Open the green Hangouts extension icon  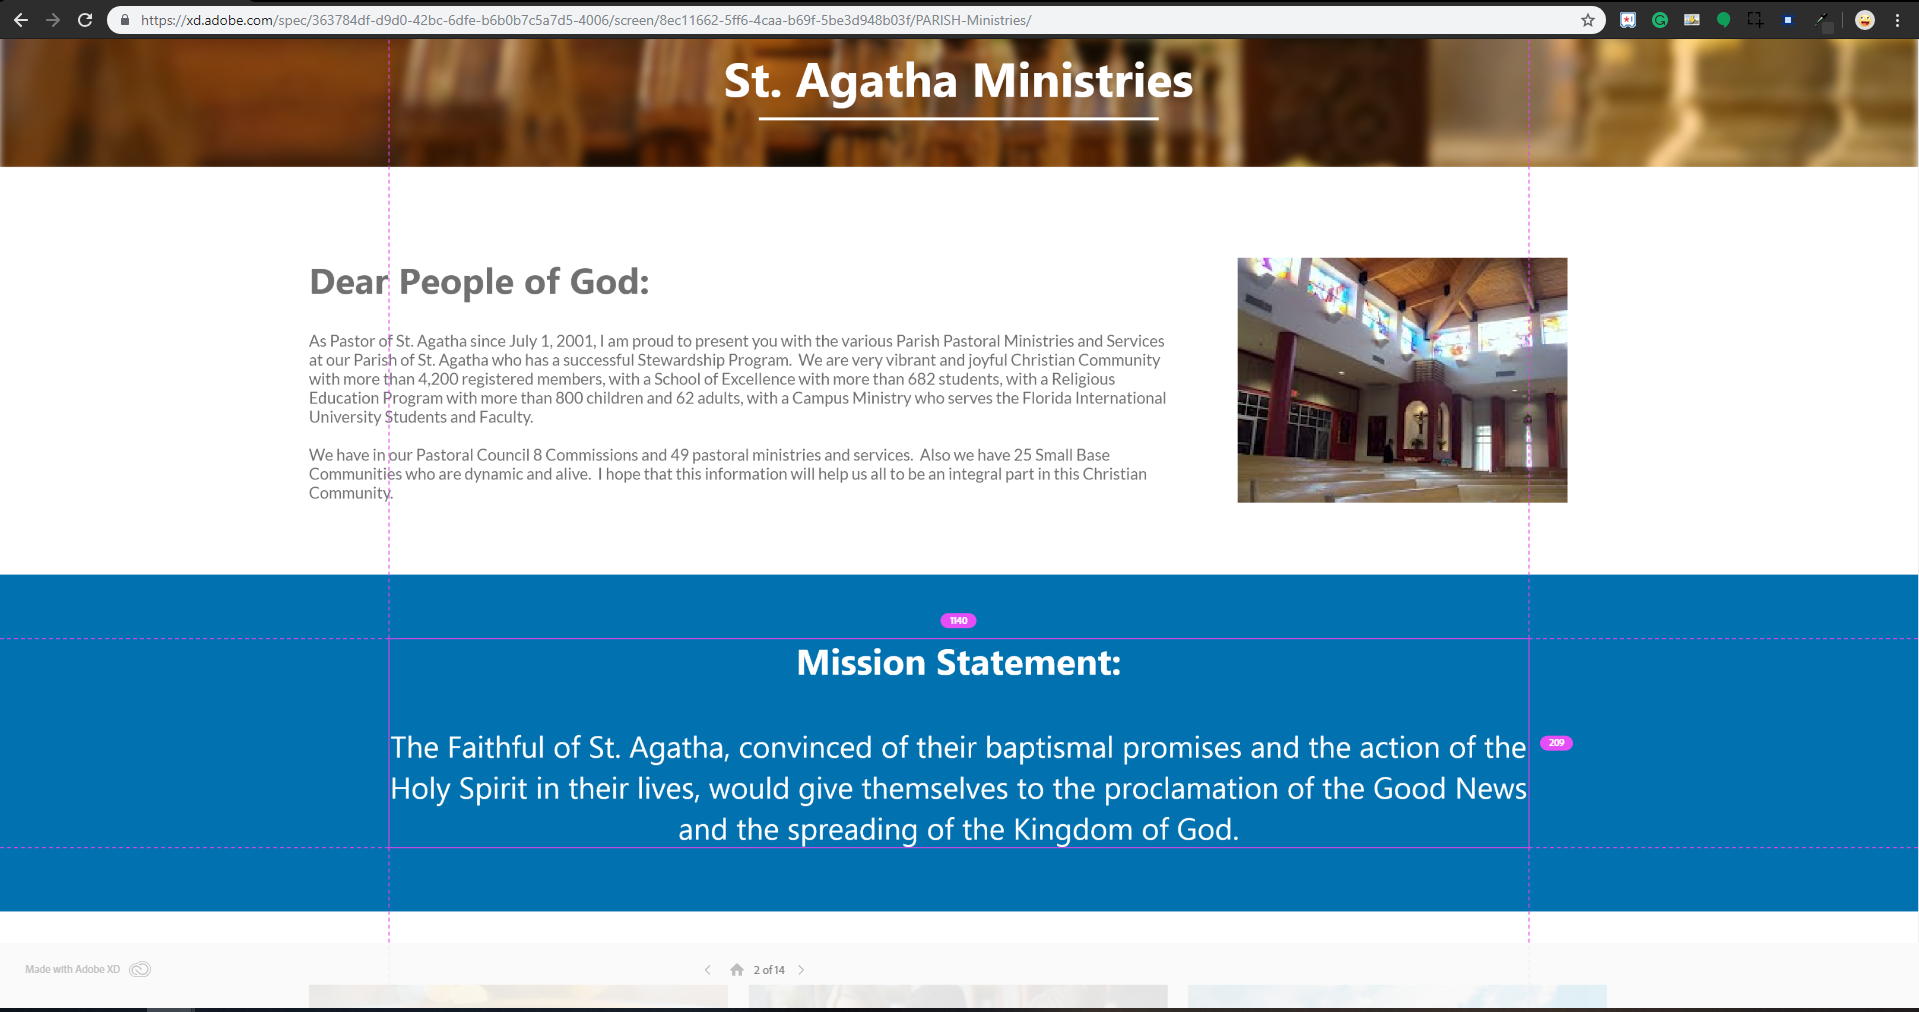pos(1723,20)
